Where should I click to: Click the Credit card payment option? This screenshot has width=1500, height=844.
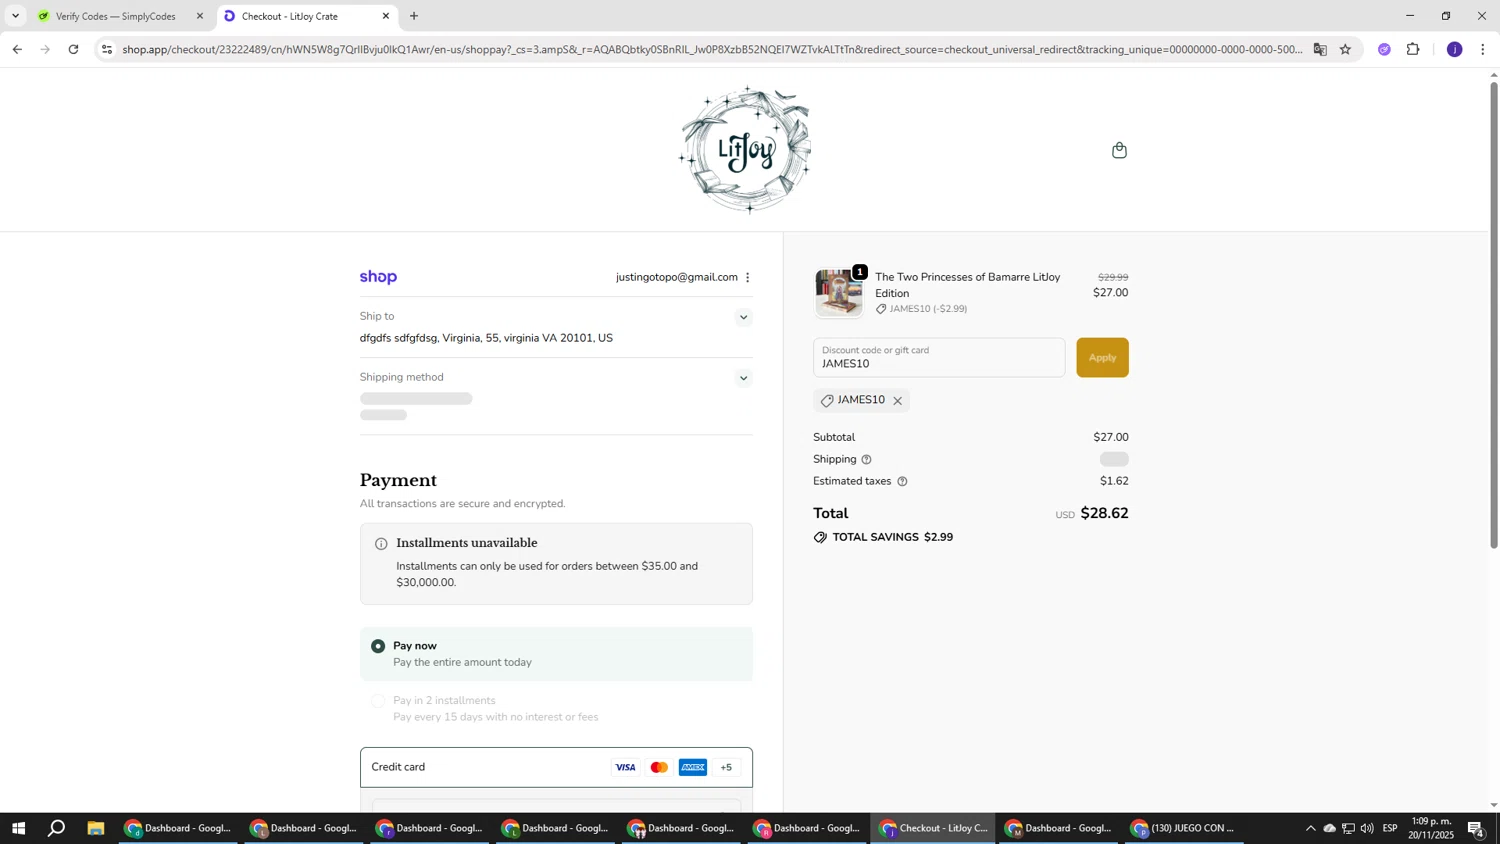tap(556, 768)
